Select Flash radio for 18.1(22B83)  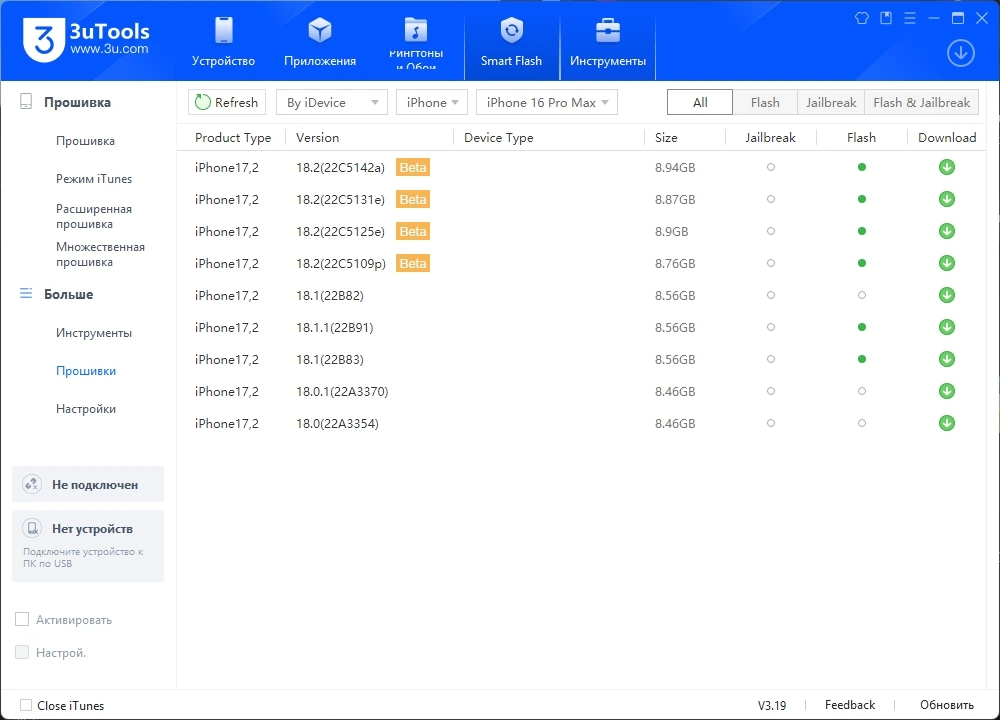(x=862, y=359)
